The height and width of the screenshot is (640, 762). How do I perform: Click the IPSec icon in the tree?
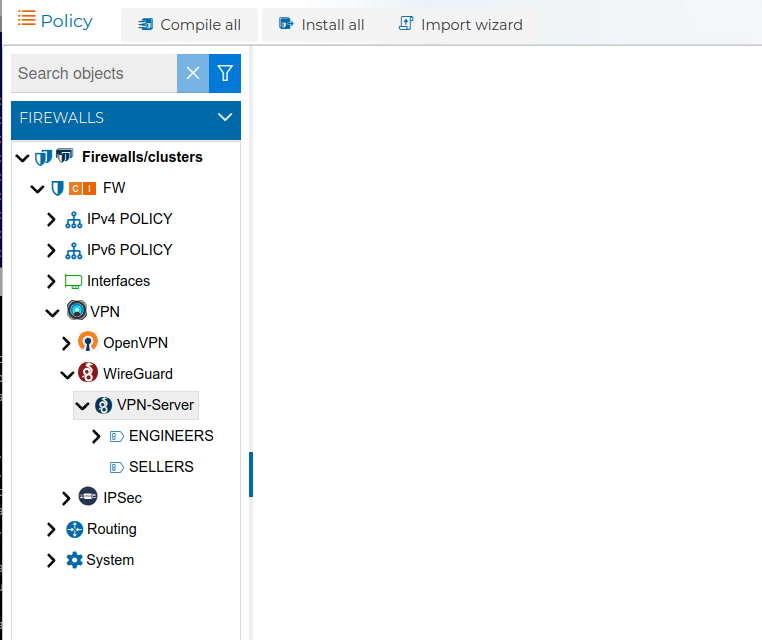88,498
